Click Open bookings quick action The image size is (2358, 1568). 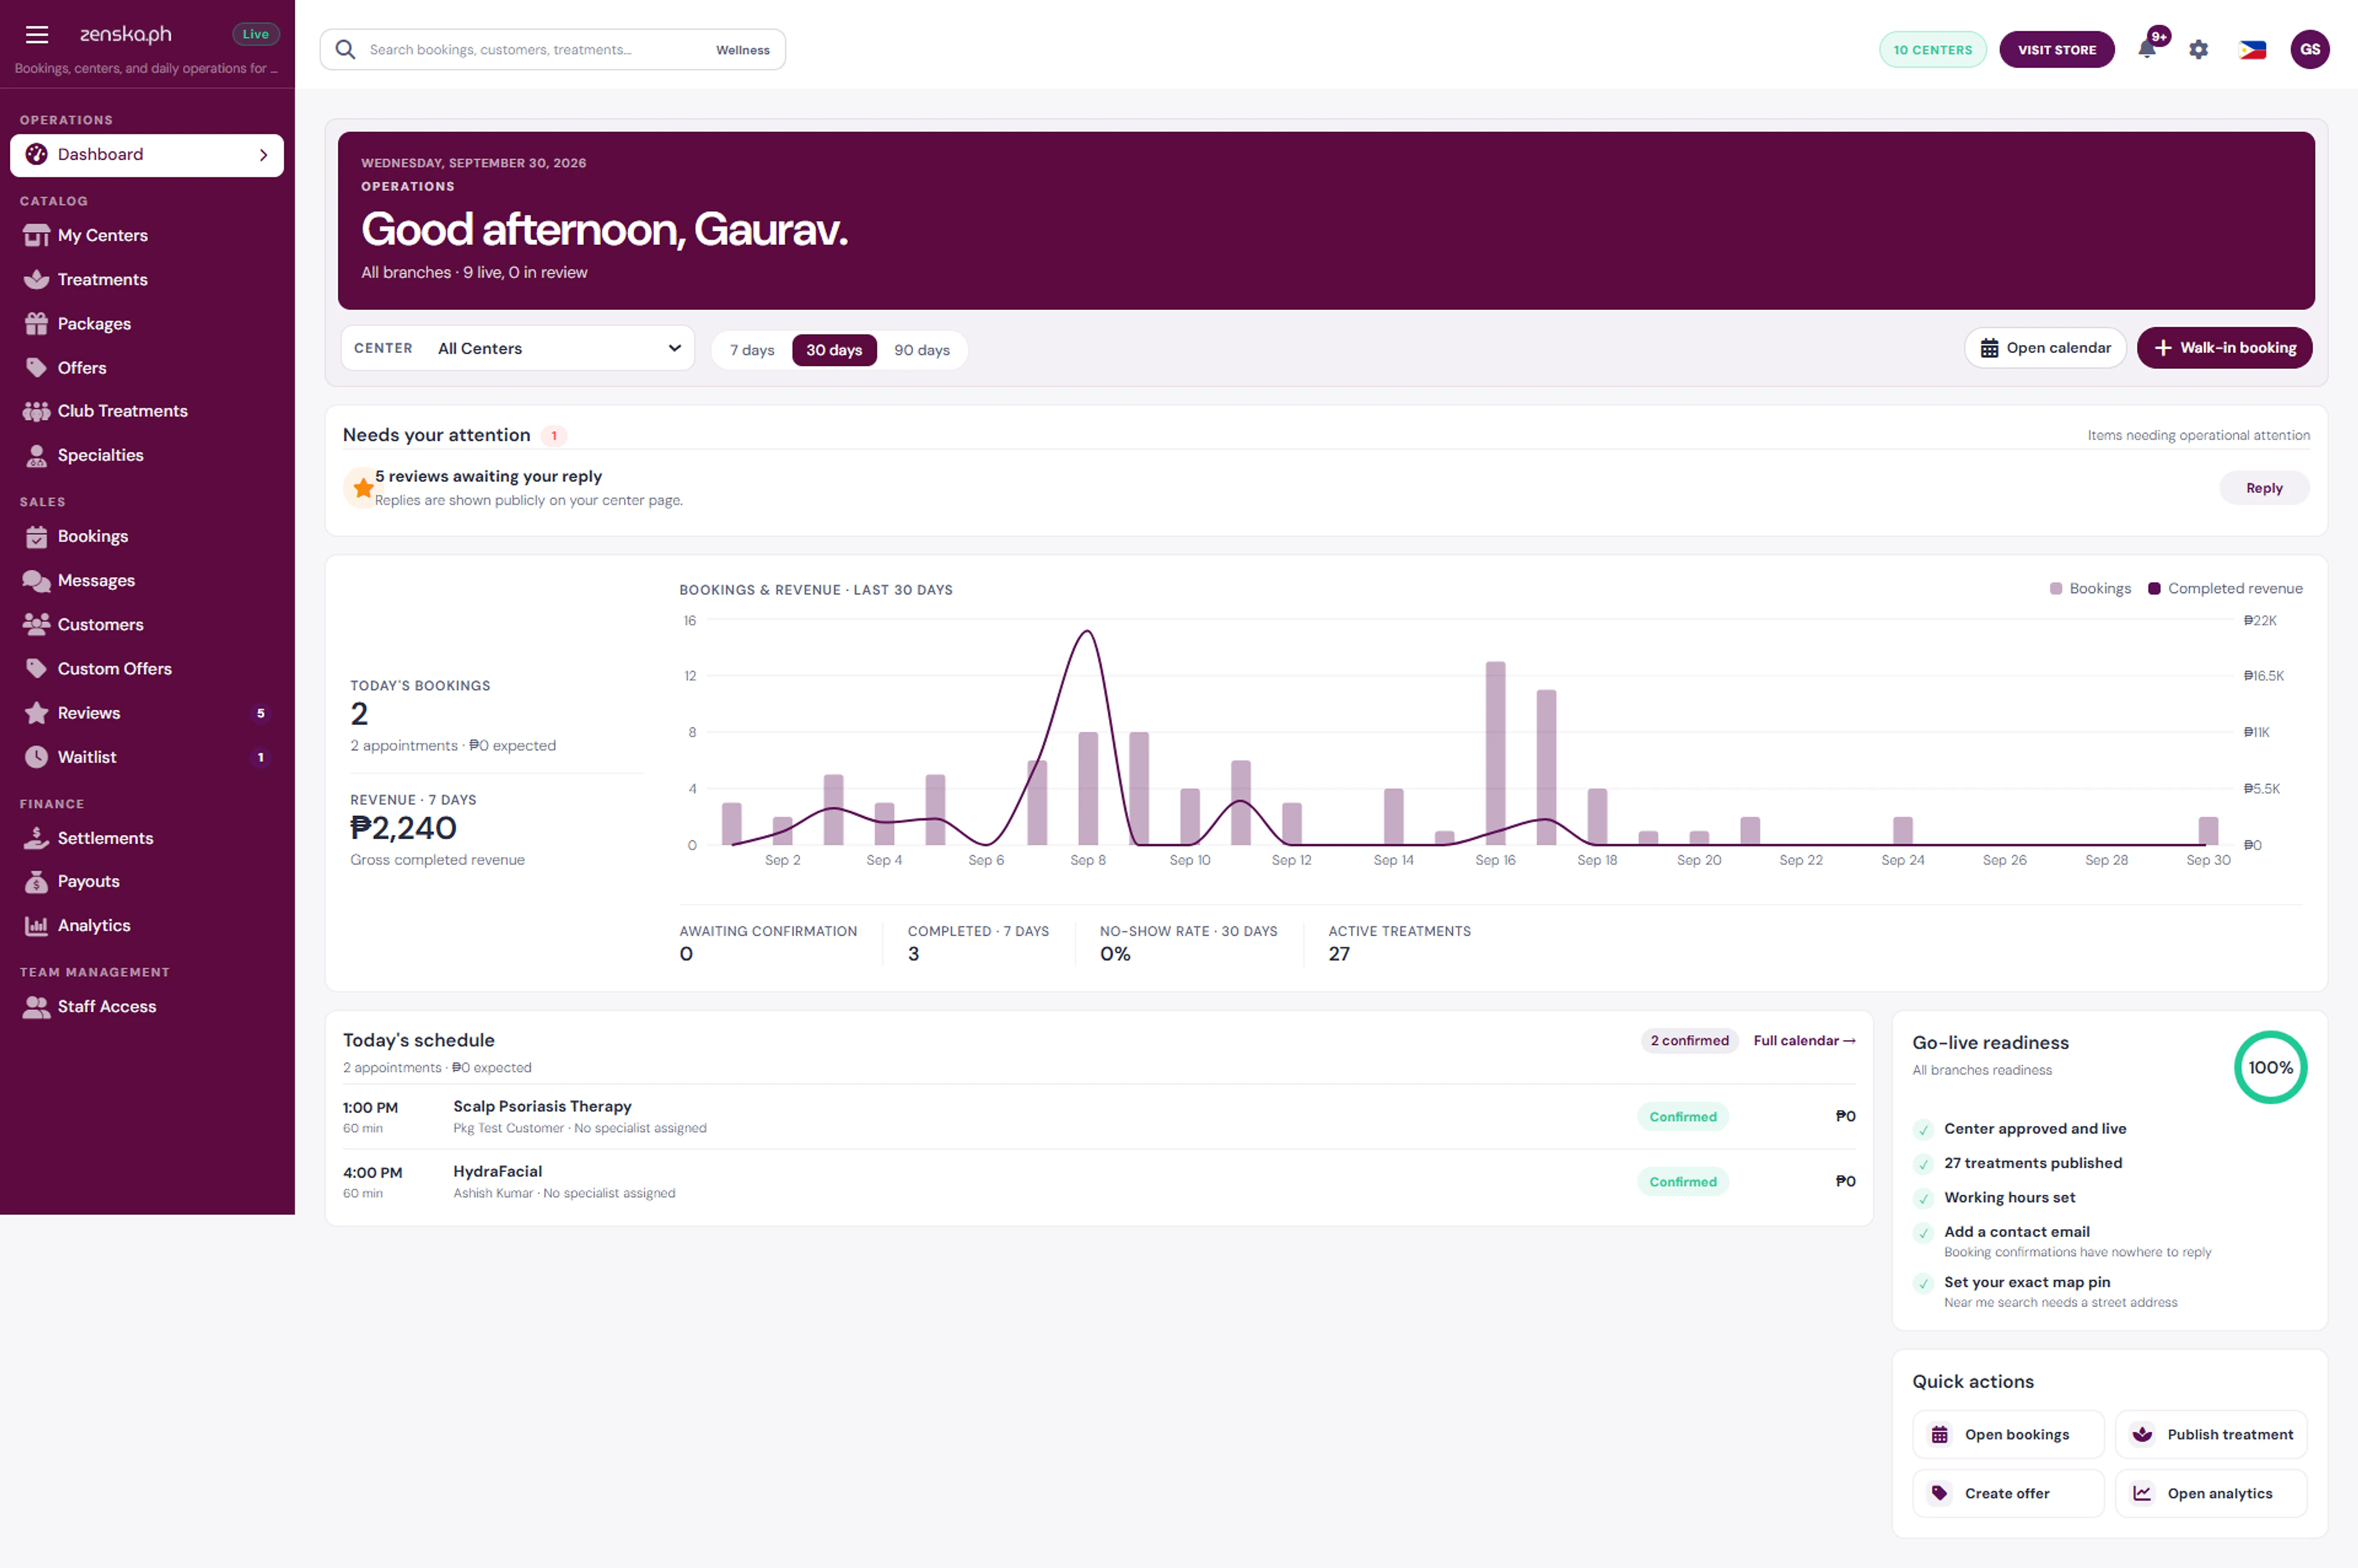(2007, 1434)
